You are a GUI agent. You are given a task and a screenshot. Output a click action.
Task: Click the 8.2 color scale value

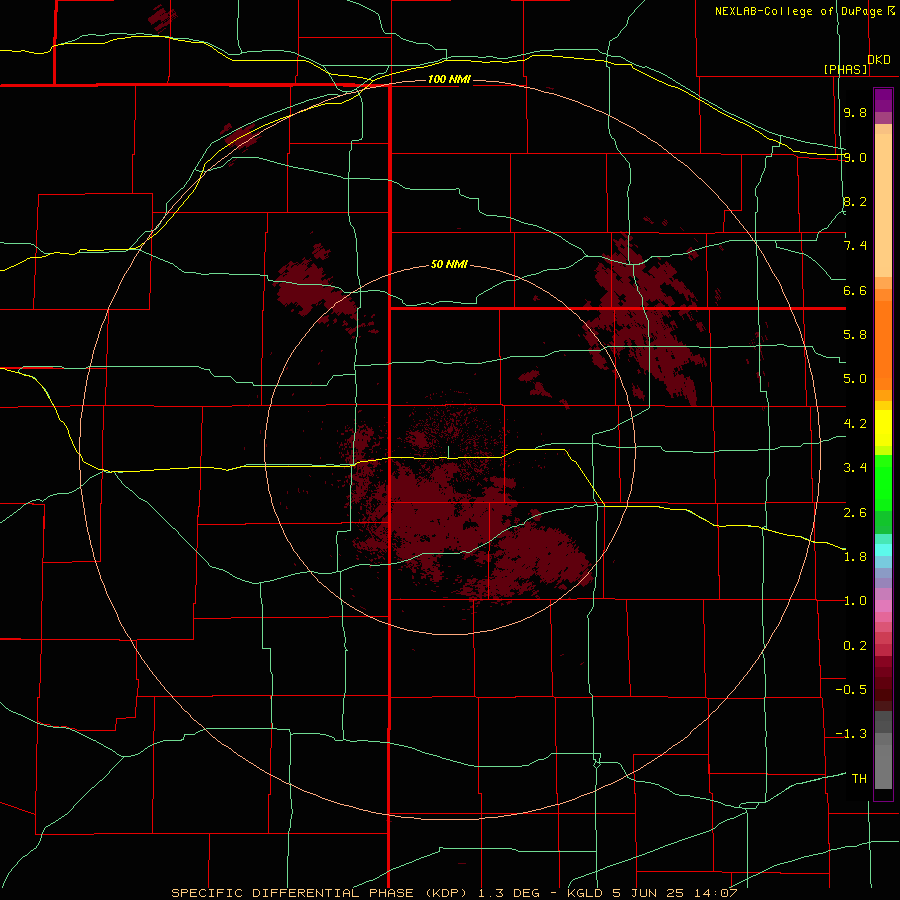[855, 201]
